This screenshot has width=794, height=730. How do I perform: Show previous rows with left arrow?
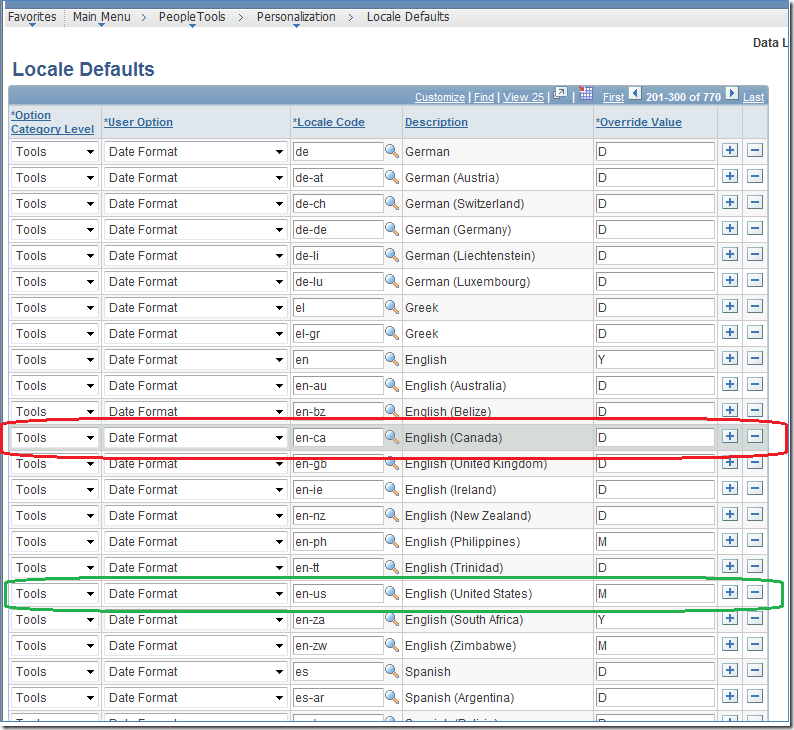[635, 95]
